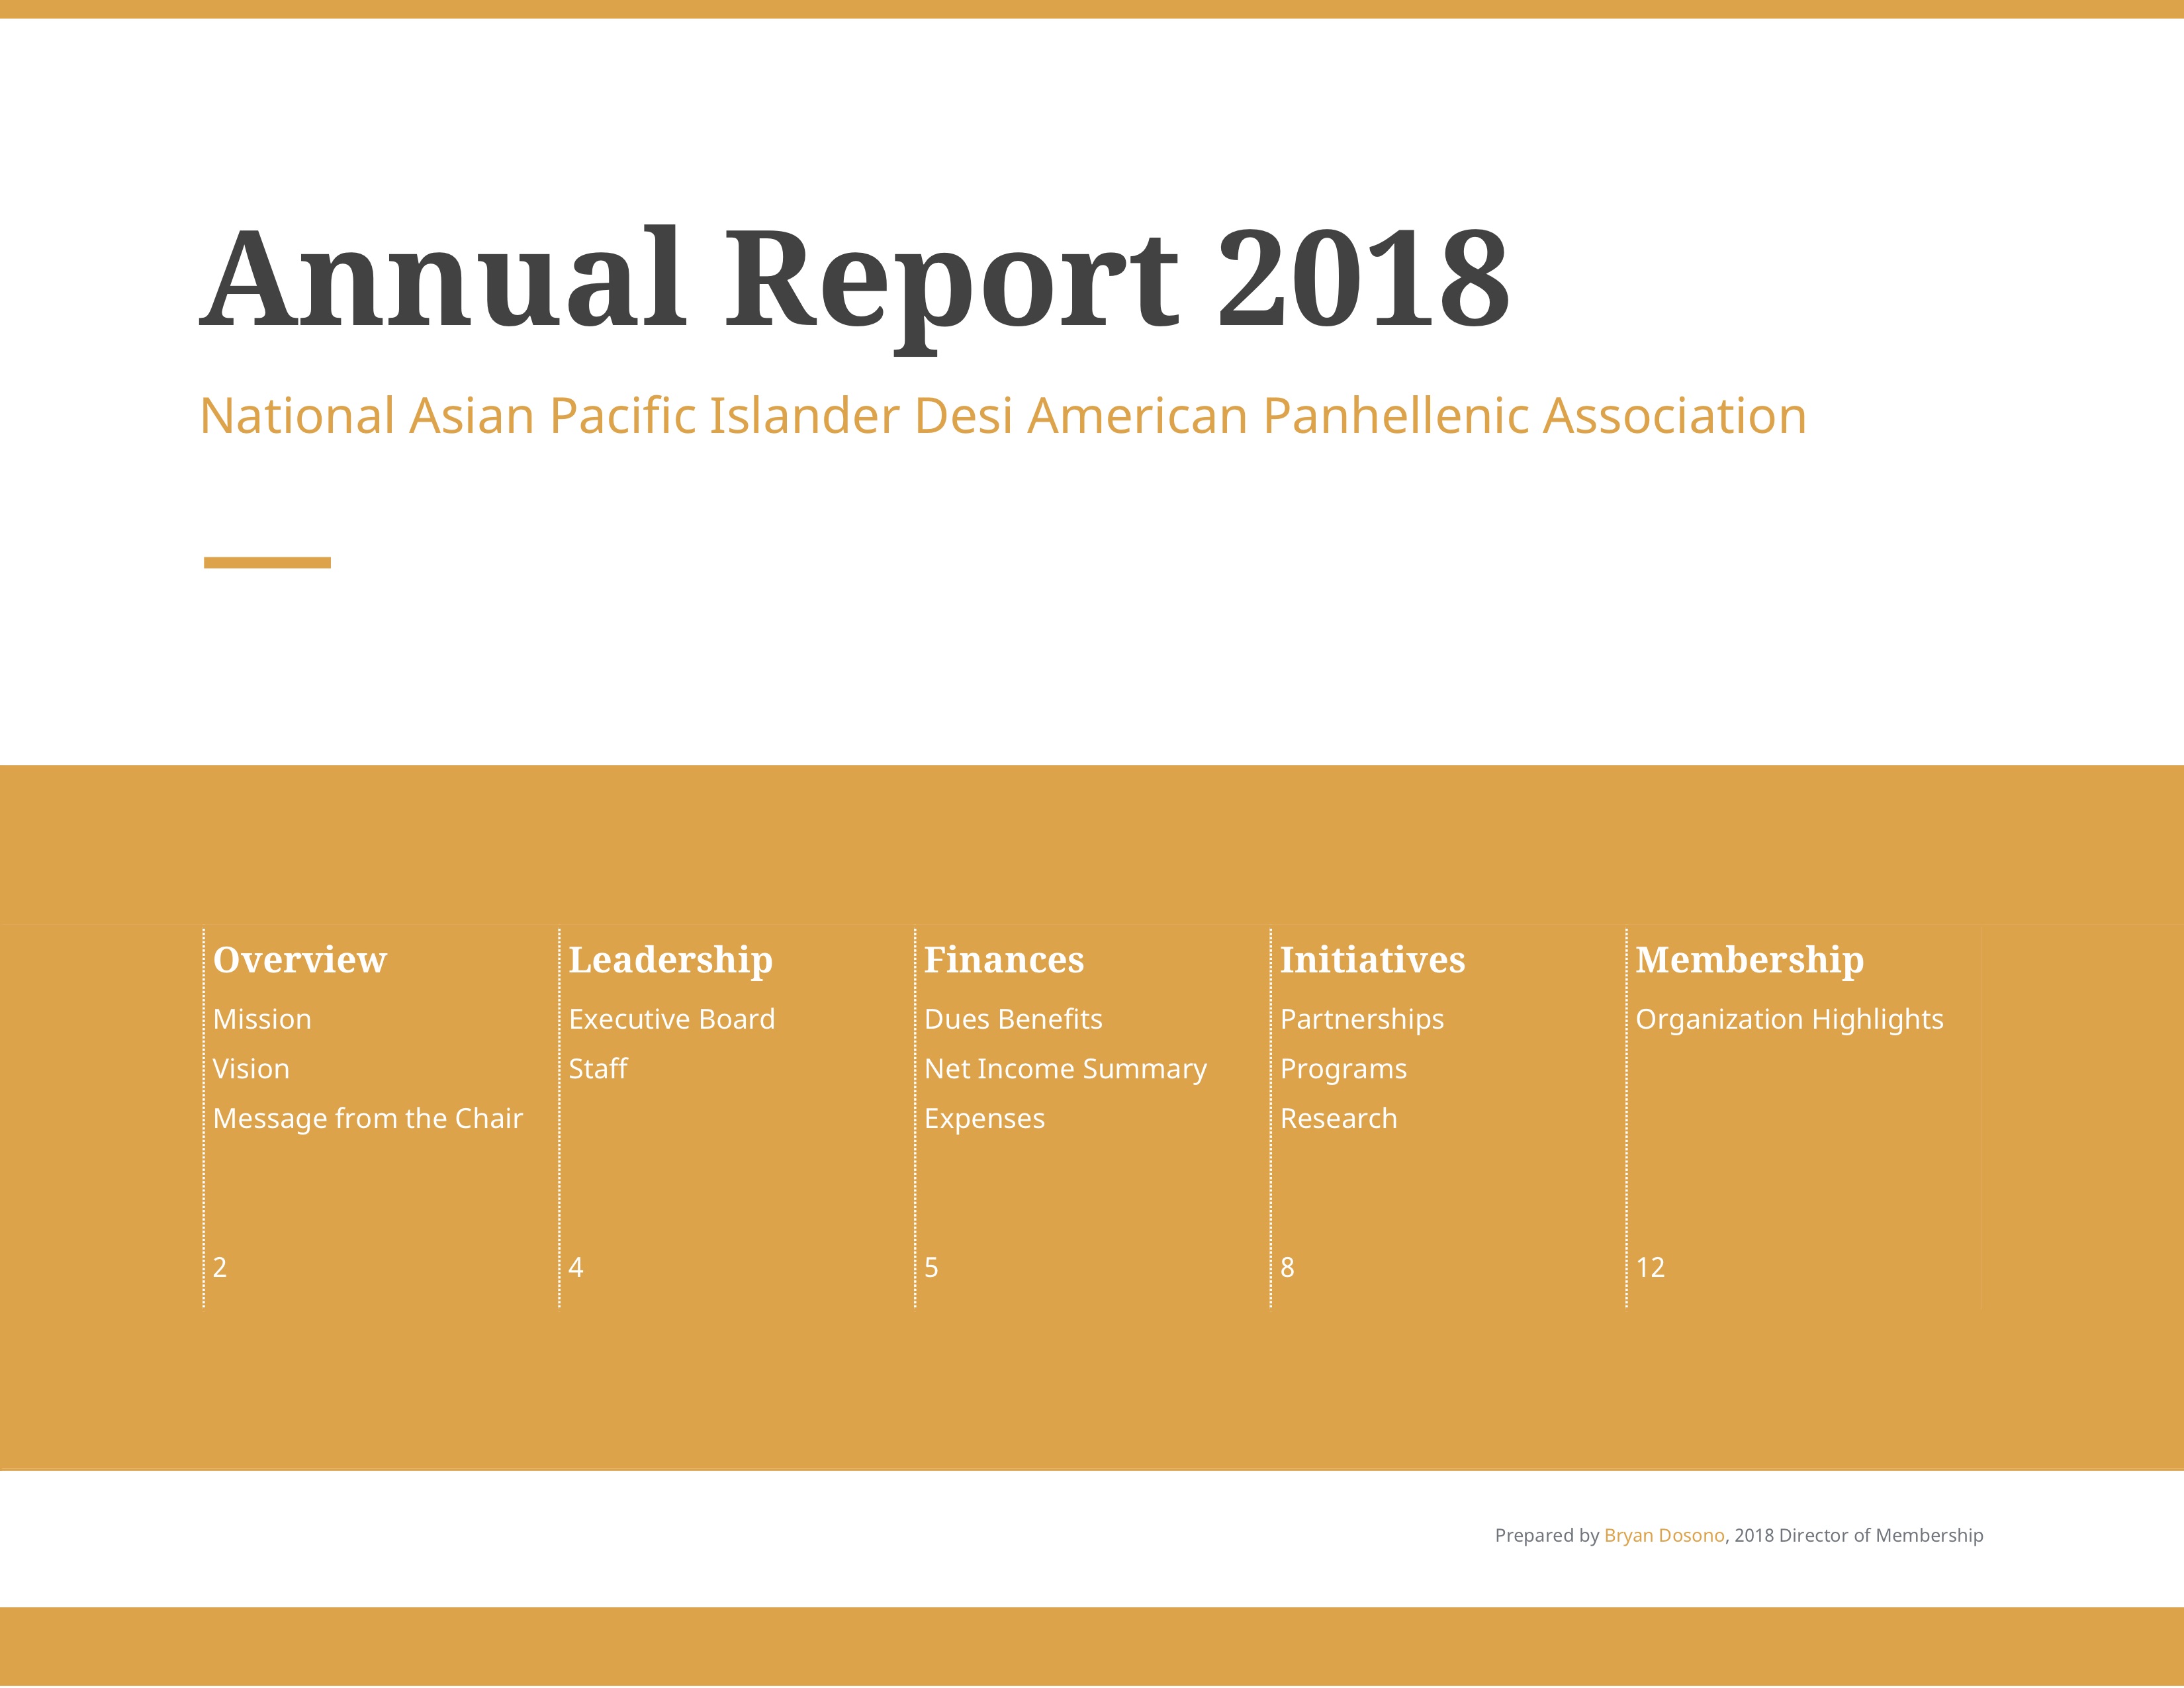Open the Overview section heading
Screen dimensions: 2184x1688
299,959
